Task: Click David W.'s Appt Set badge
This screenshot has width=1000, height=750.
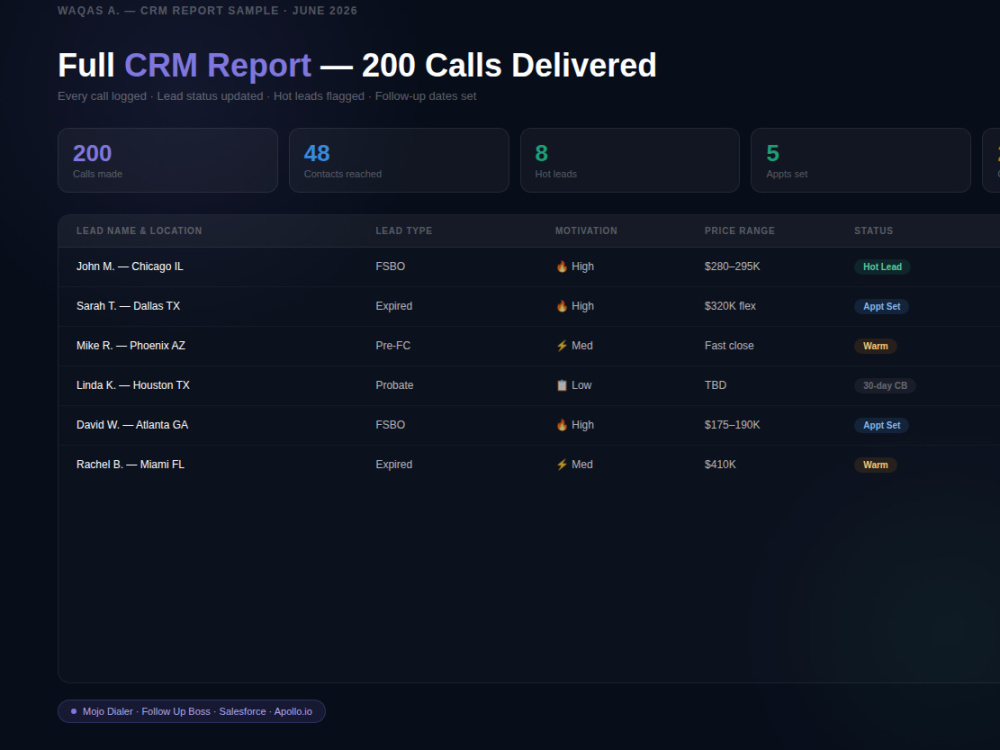Action: (x=881, y=425)
